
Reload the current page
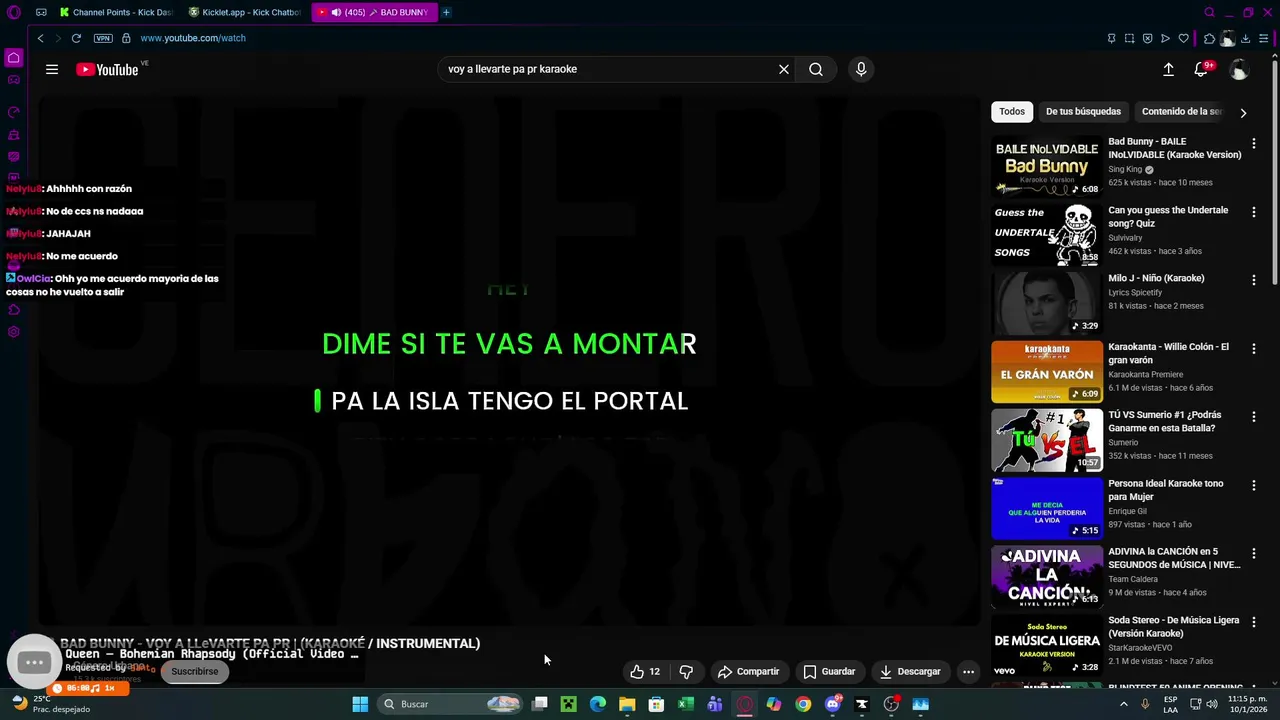click(x=76, y=38)
